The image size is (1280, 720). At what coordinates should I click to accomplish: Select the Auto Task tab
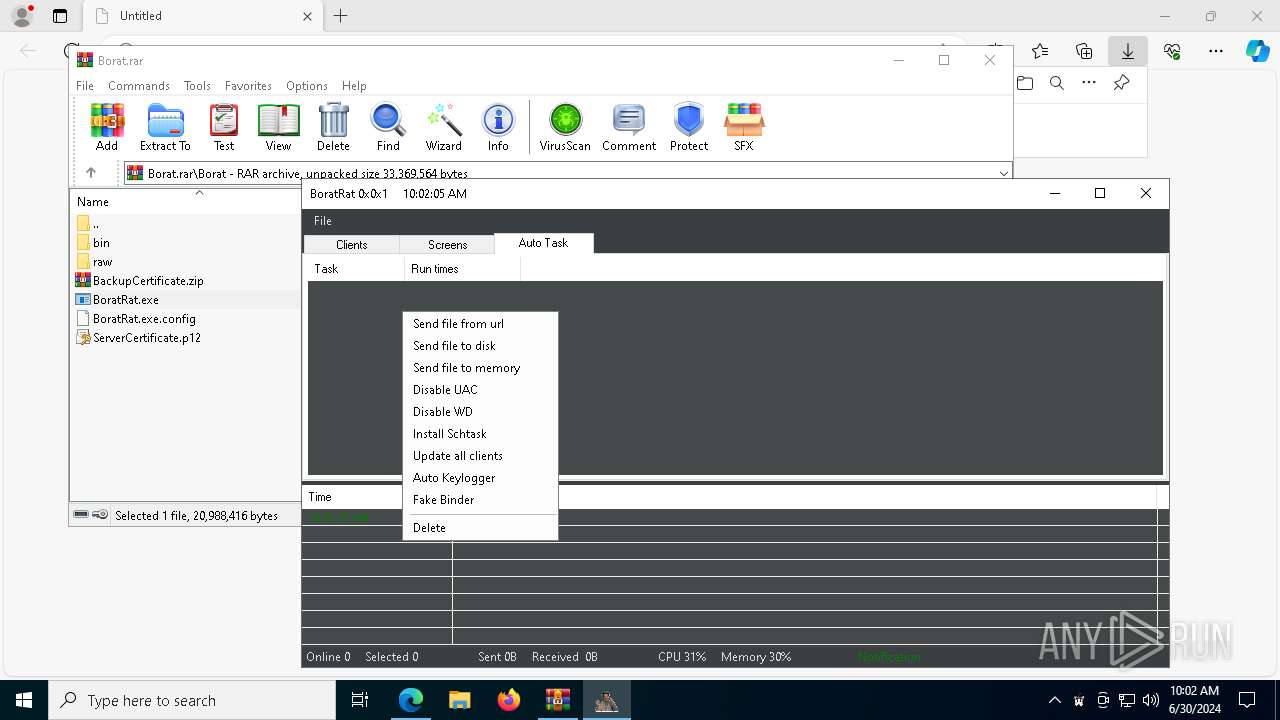pos(543,243)
